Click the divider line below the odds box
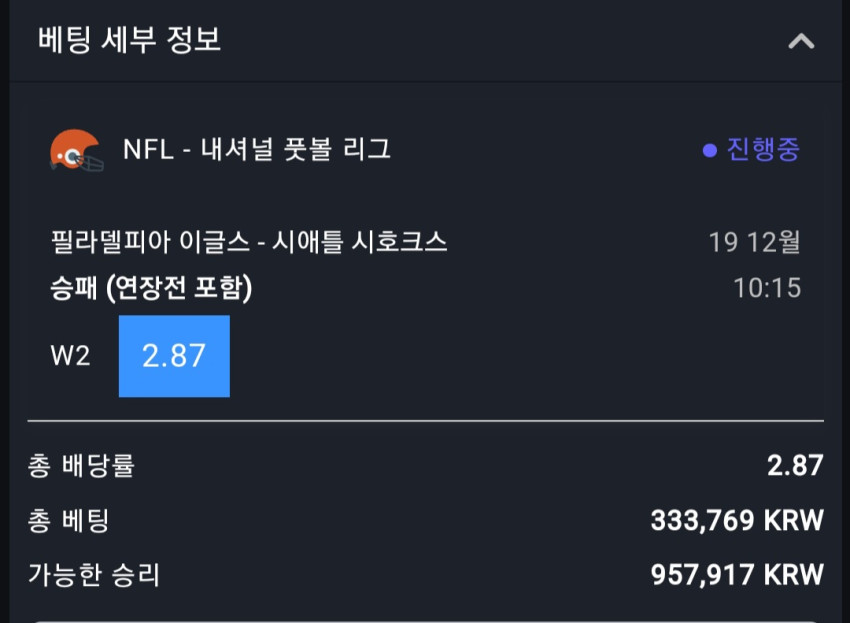This screenshot has height=623, width=850. 426,420
